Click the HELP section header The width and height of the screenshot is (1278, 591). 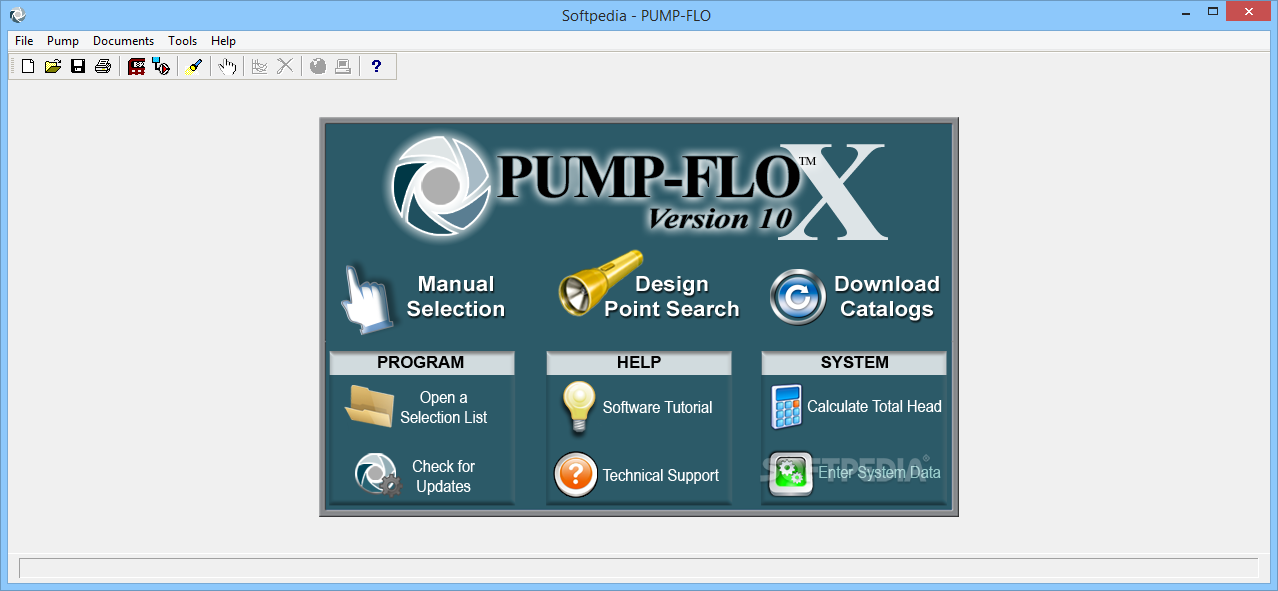coord(639,363)
